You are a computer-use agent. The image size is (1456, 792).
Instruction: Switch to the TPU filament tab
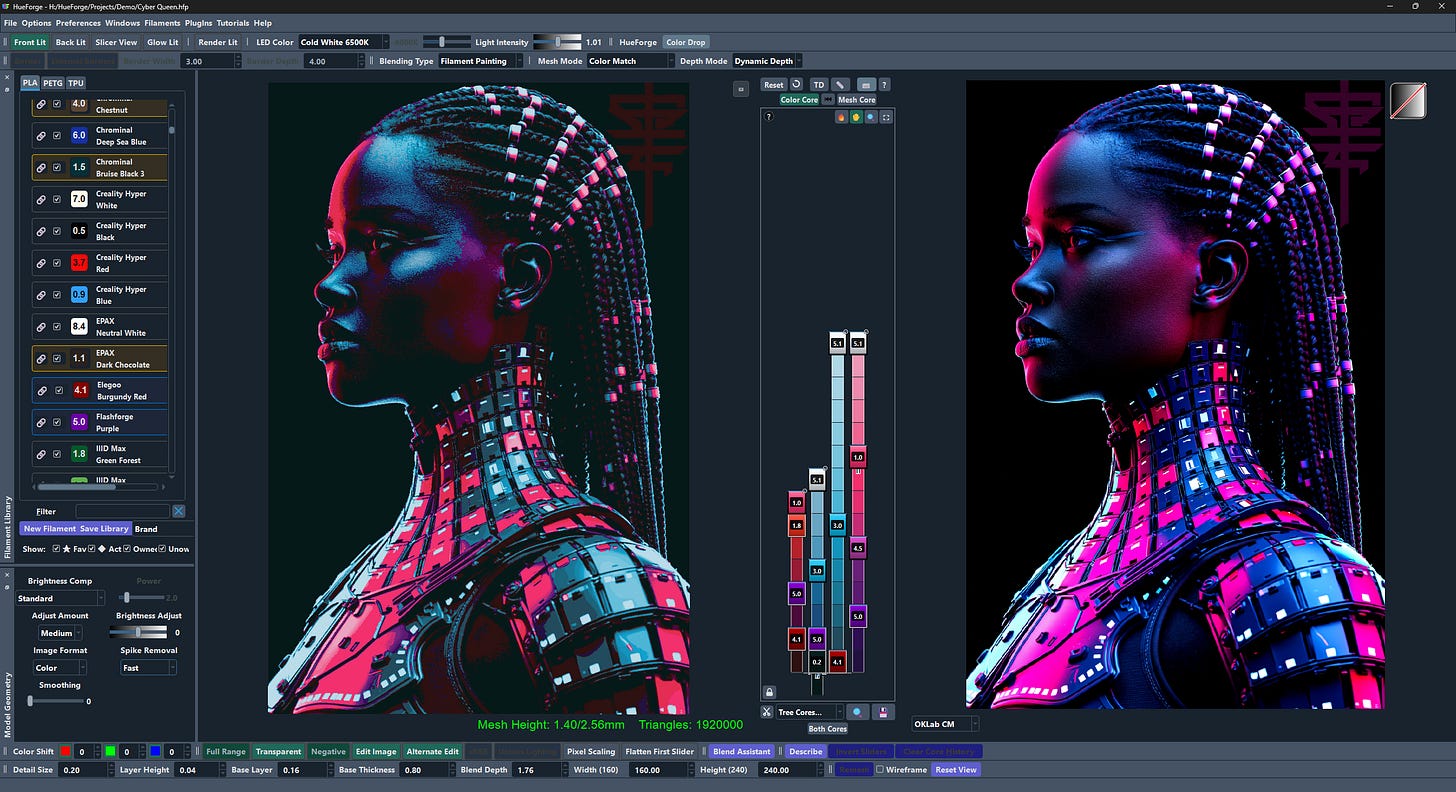click(76, 83)
